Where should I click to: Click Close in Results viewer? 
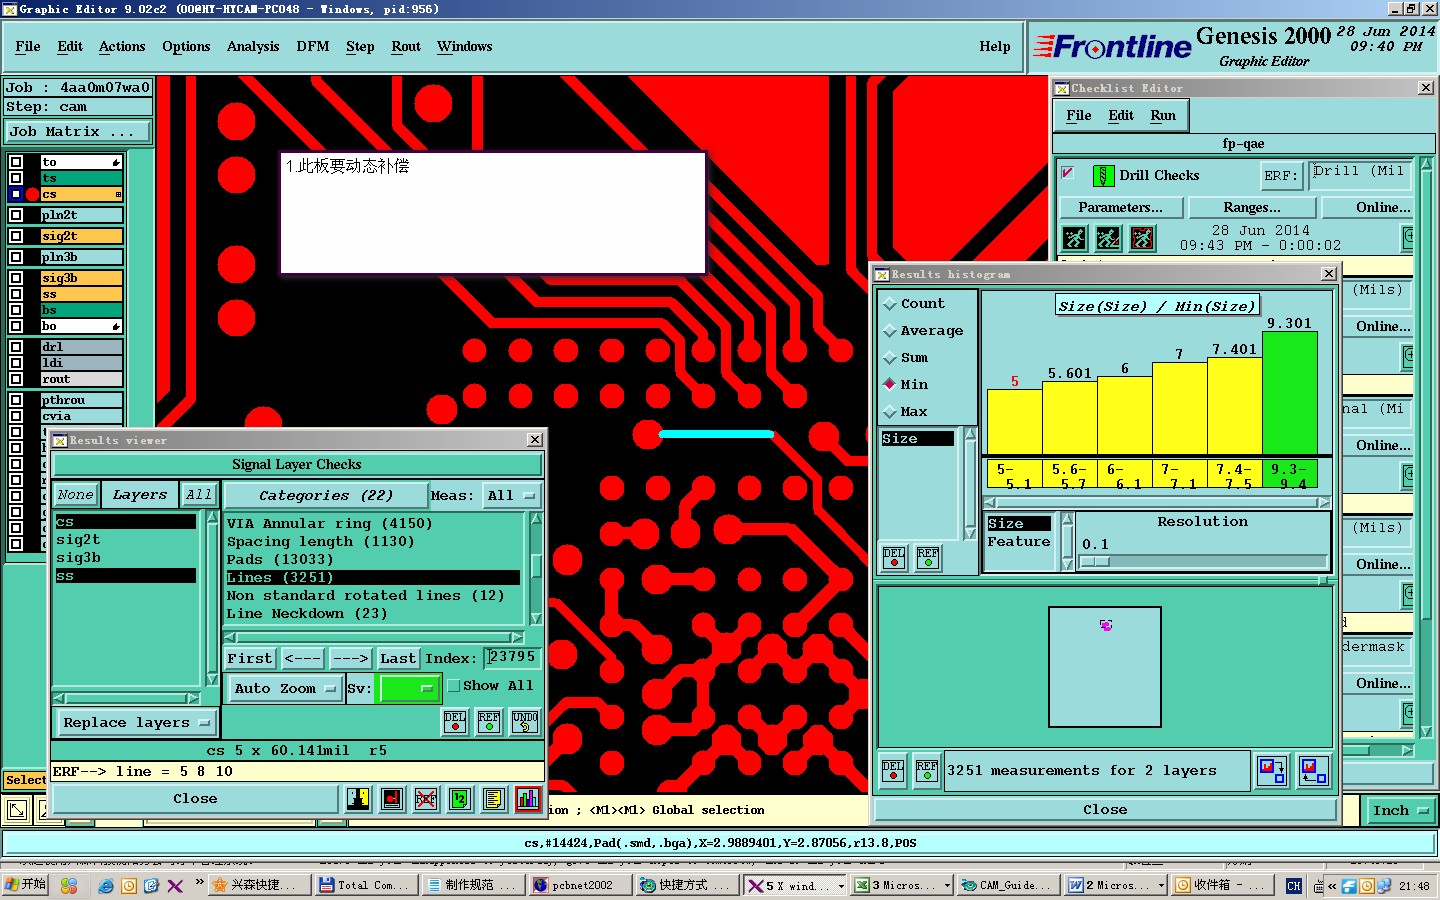point(195,798)
